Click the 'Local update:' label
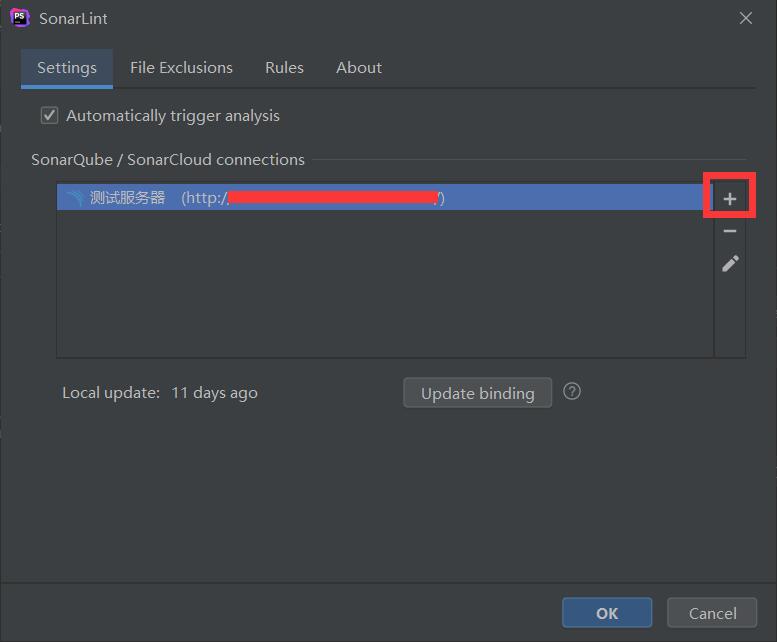The width and height of the screenshot is (777, 642). pyautogui.click(x=111, y=393)
